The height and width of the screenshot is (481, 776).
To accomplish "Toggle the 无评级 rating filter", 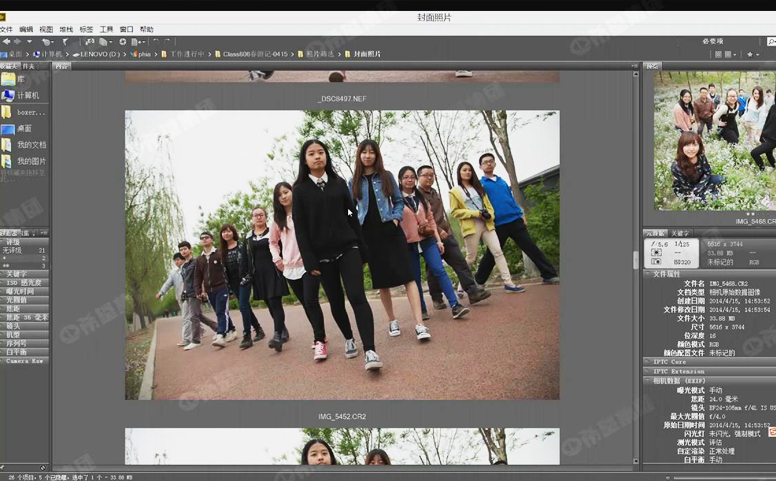I will tap(14, 250).
